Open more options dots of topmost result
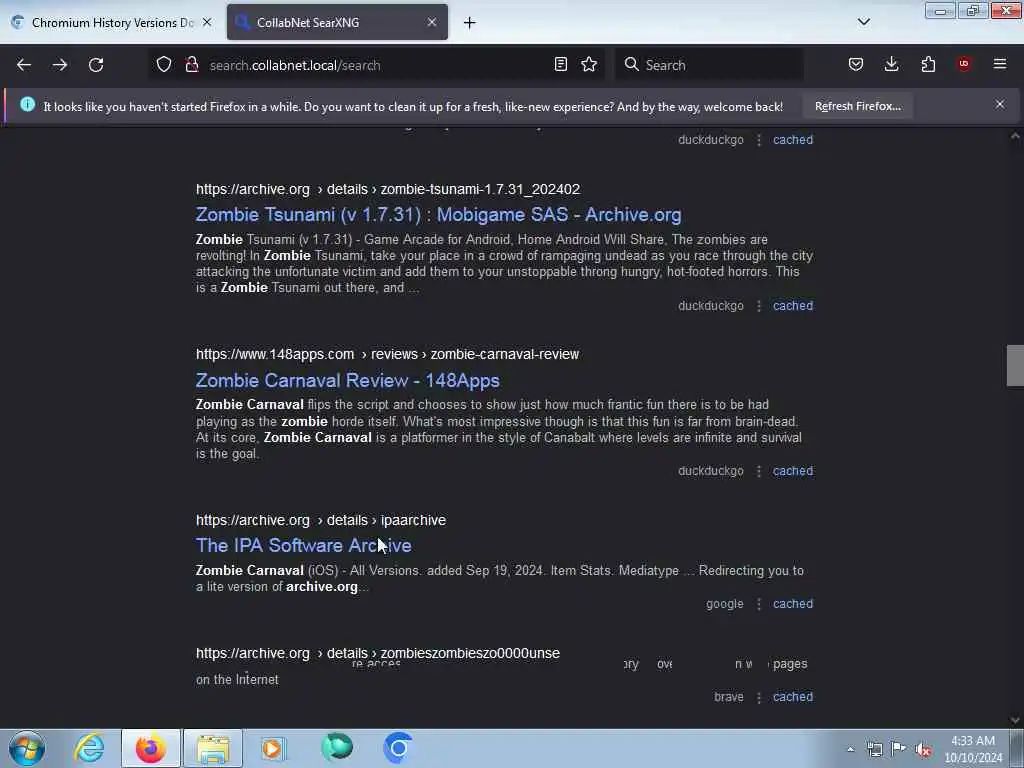Screen dimensions: 1024x768 (759, 140)
